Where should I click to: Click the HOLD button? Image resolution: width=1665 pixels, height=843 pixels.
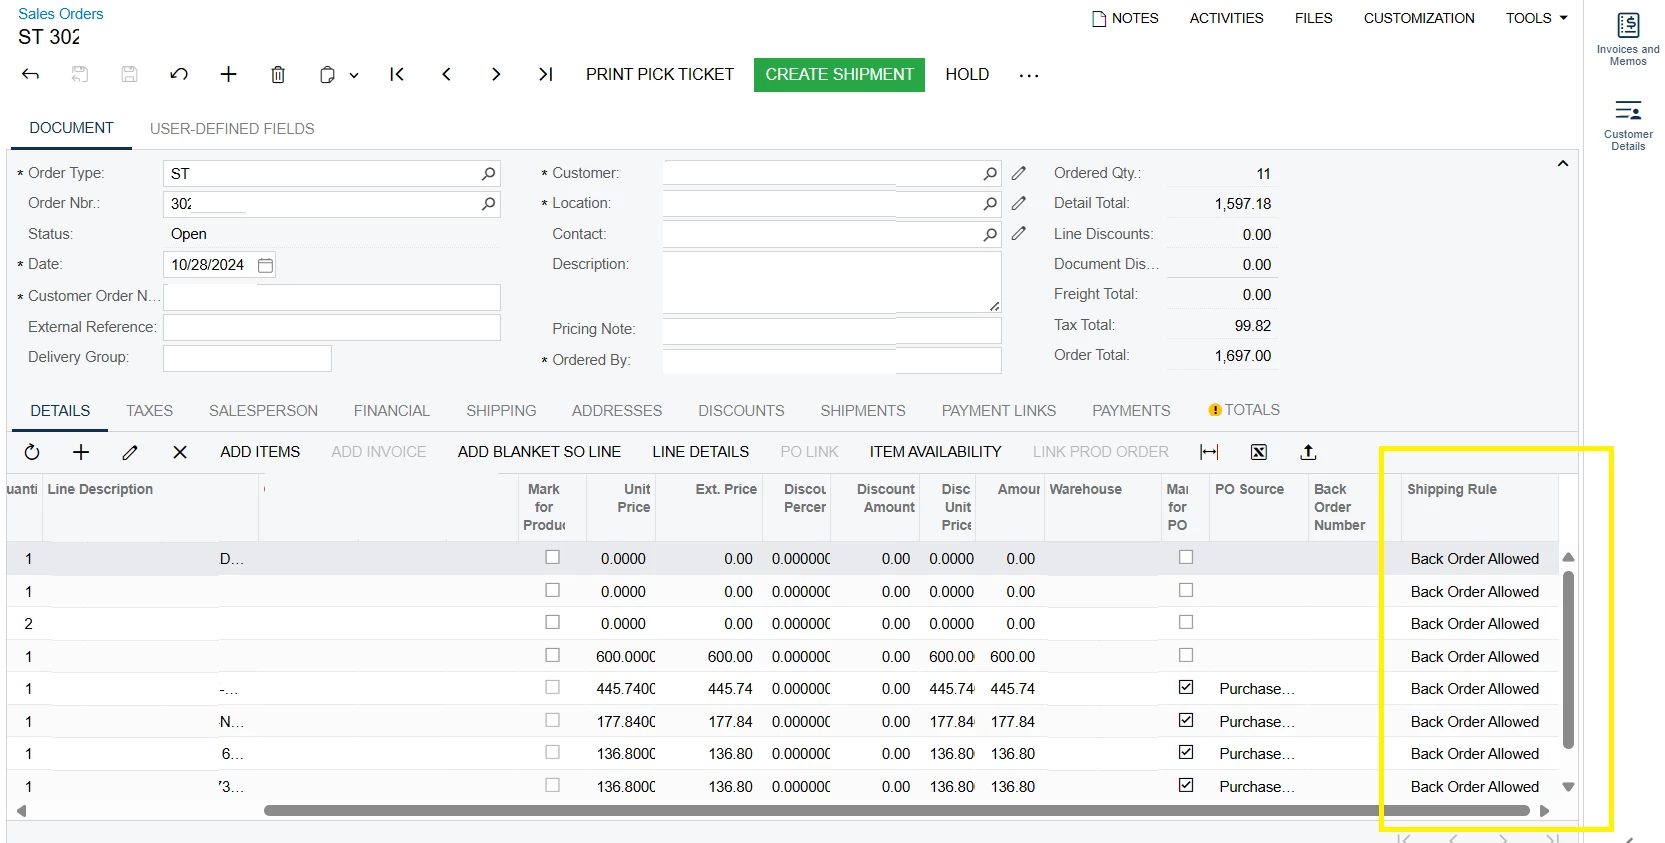click(x=967, y=75)
